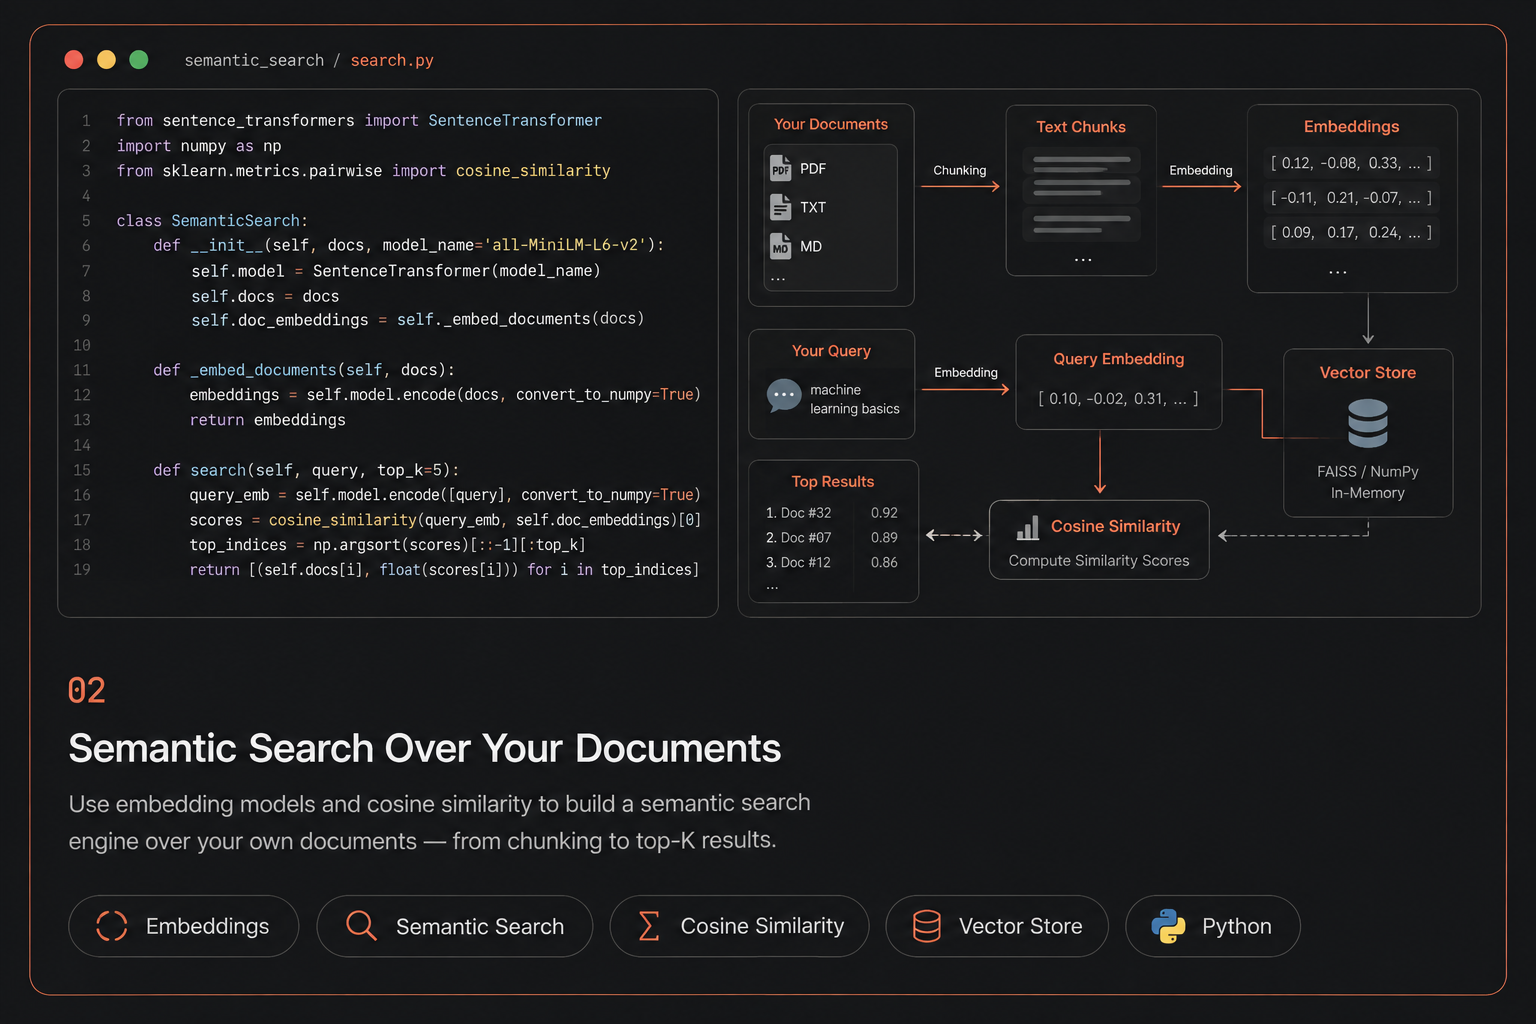Click the Your Documents panel title

pos(831,124)
